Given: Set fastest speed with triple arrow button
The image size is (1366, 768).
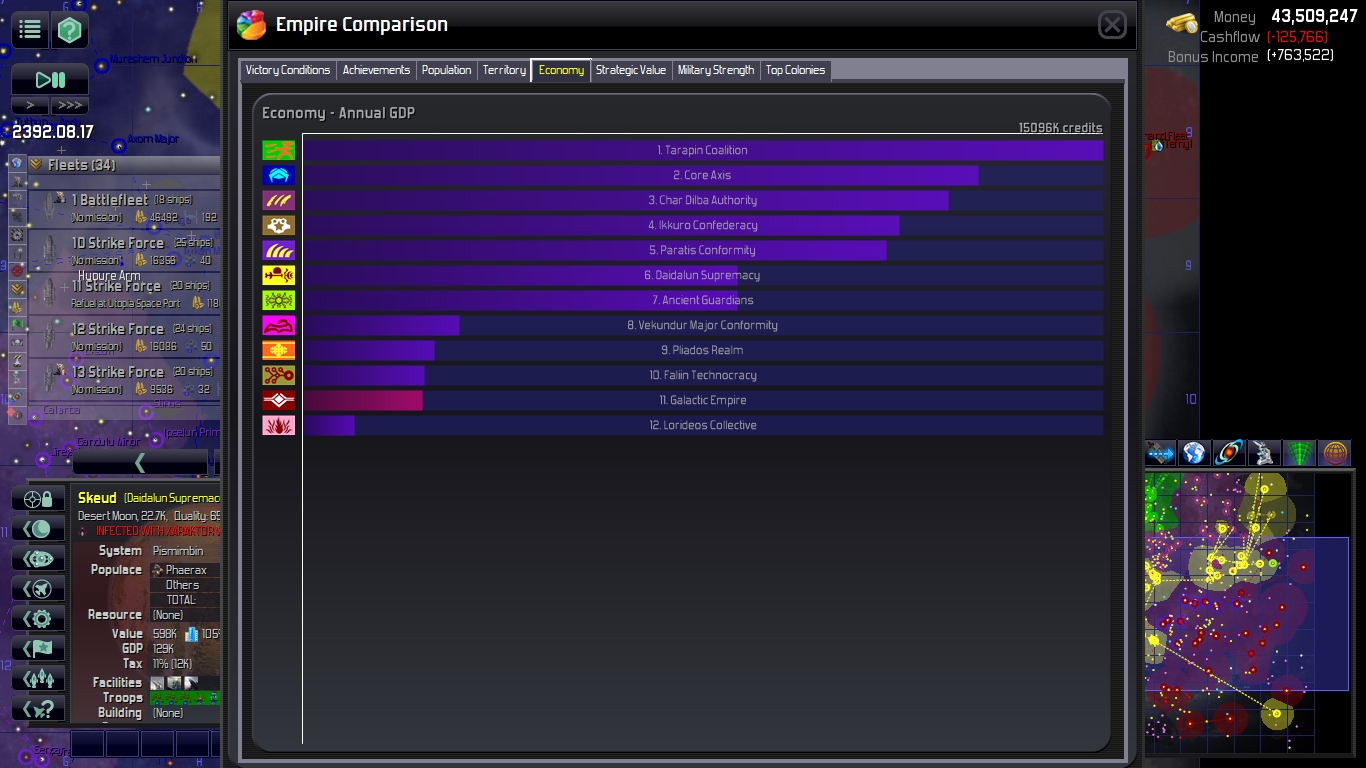Looking at the screenshot, I should point(69,105).
